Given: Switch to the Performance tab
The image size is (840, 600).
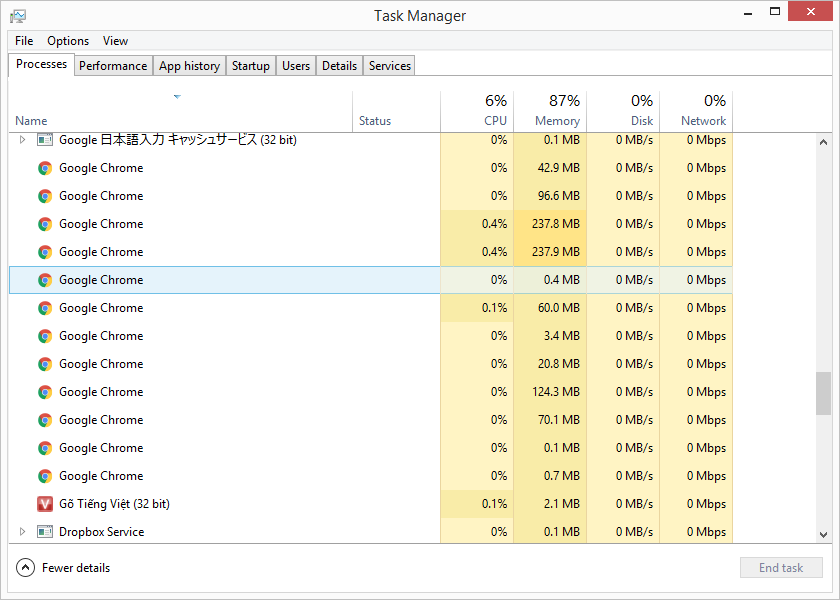Looking at the screenshot, I should pyautogui.click(x=113, y=66).
